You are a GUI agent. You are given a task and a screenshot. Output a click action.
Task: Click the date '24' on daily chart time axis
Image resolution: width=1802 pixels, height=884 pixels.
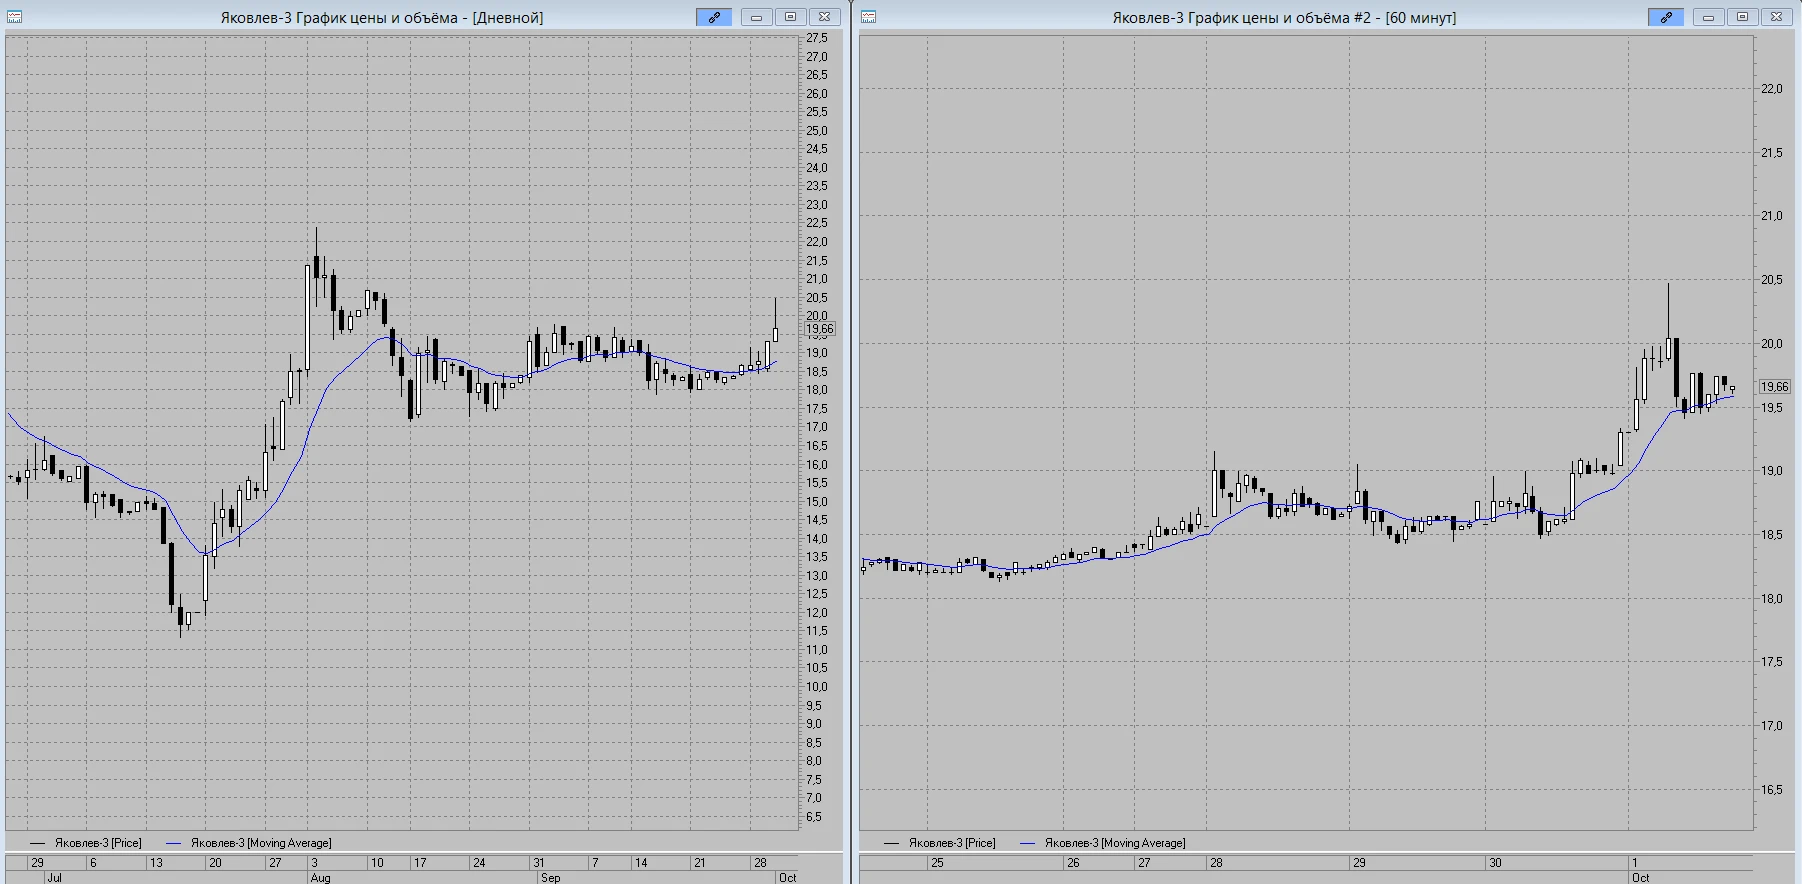pos(479,862)
